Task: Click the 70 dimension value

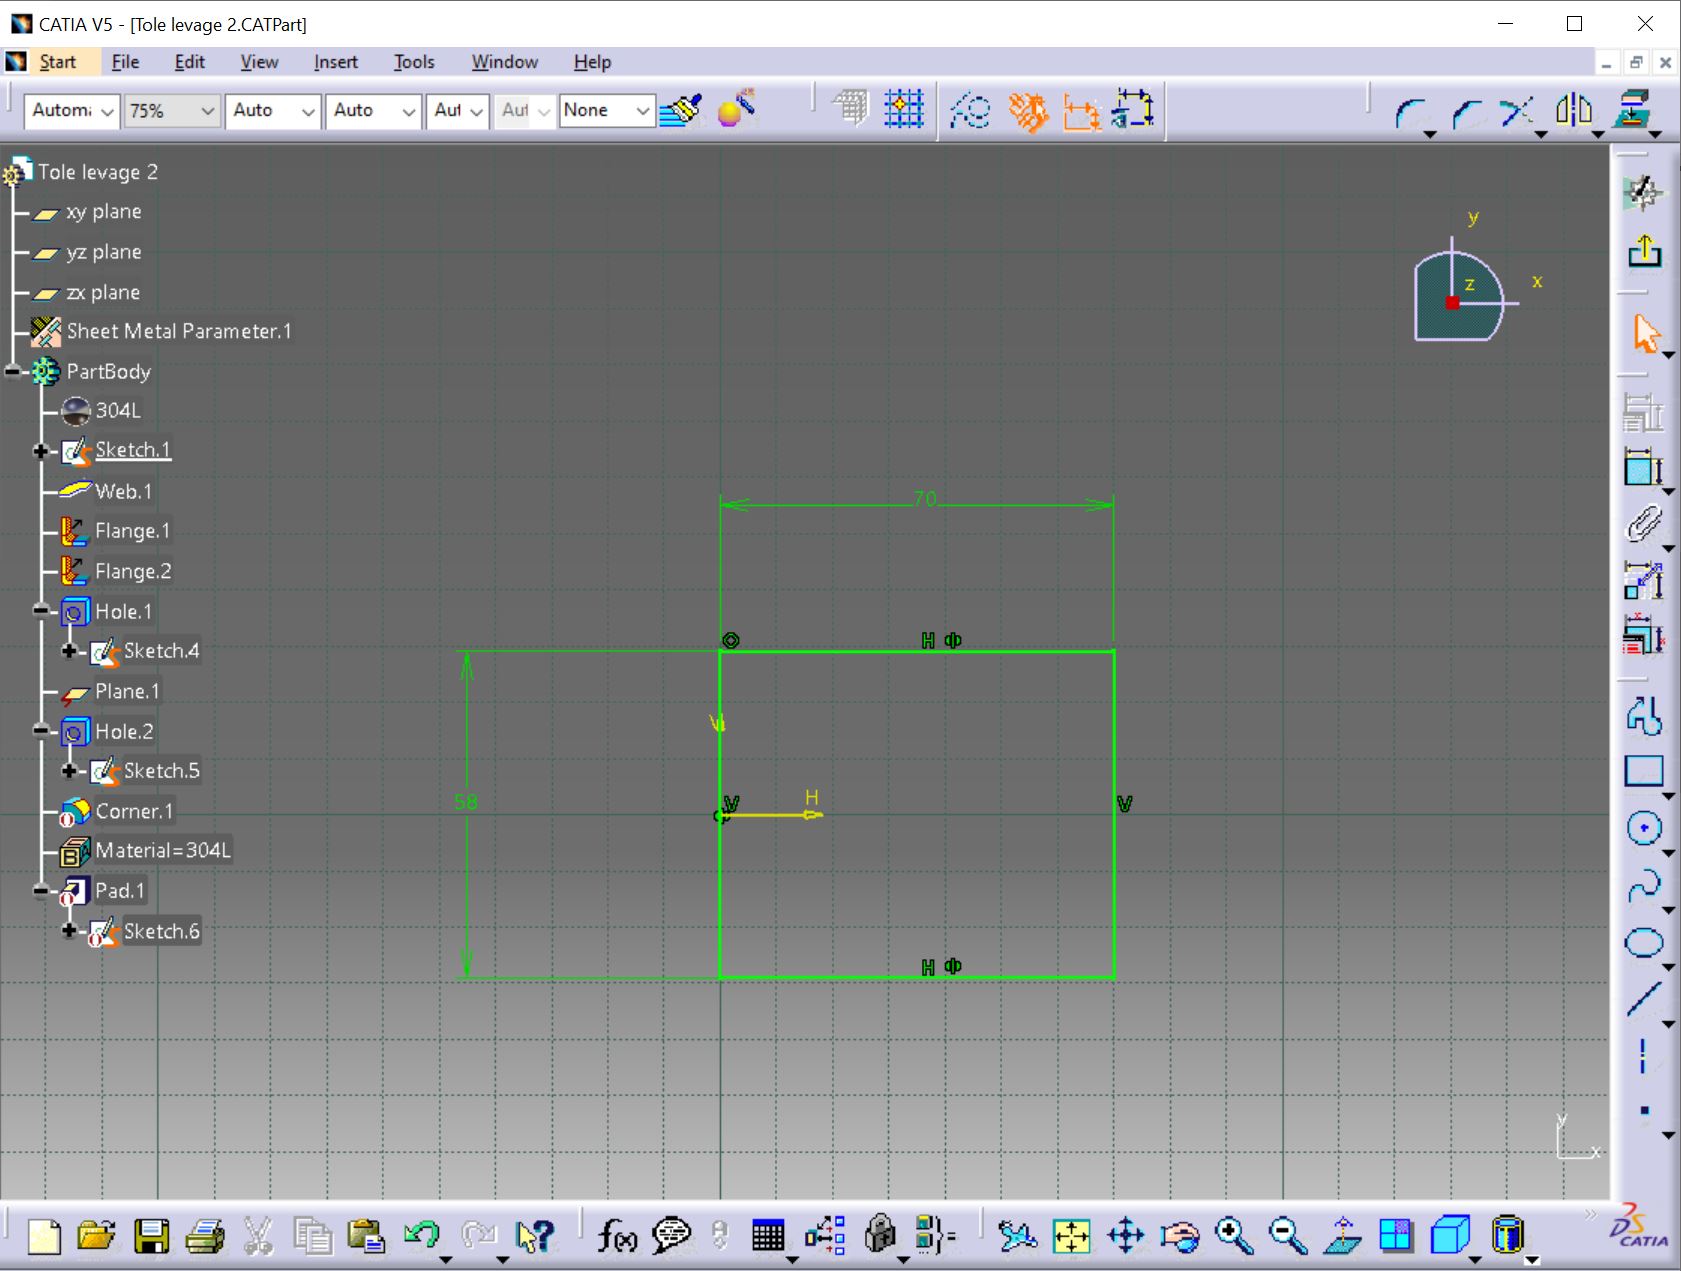Action: click(925, 498)
